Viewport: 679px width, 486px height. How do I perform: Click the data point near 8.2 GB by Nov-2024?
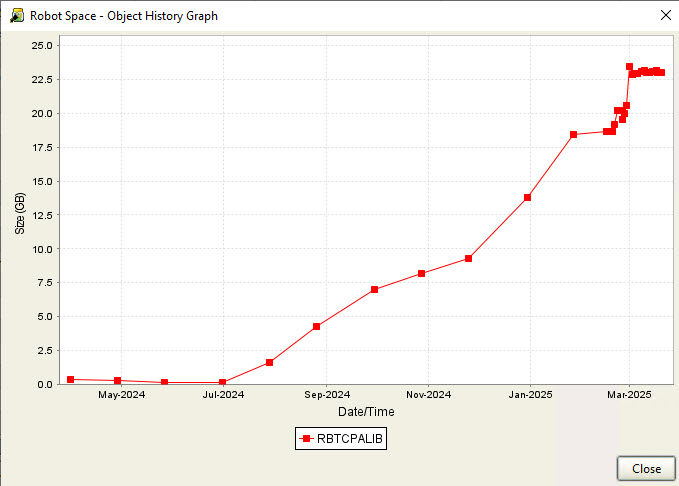[421, 274]
